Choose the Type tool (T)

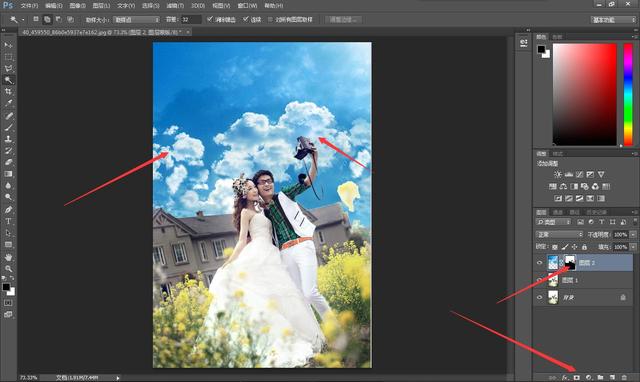point(8,221)
